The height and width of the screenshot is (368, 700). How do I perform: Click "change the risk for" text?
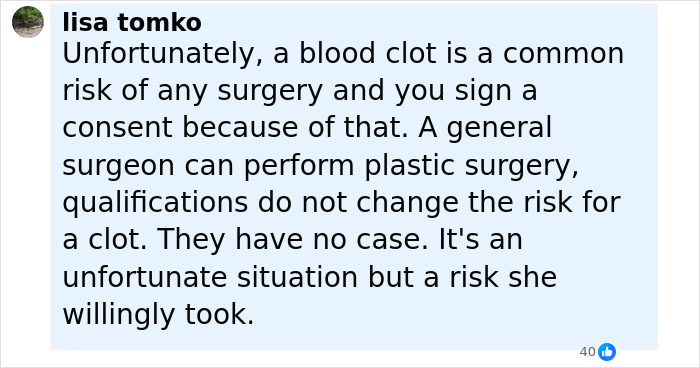click(x=488, y=203)
